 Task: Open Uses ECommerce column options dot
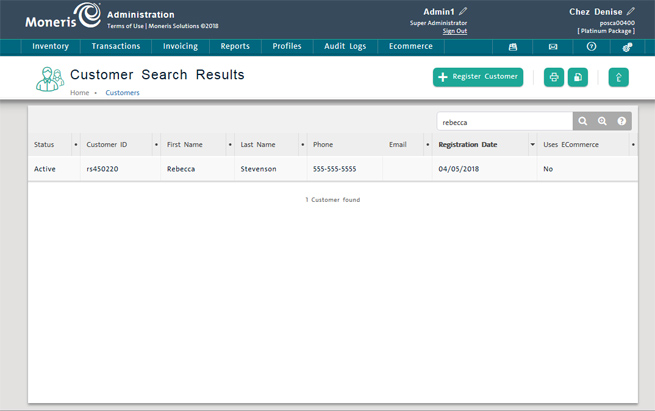[x=633, y=145]
